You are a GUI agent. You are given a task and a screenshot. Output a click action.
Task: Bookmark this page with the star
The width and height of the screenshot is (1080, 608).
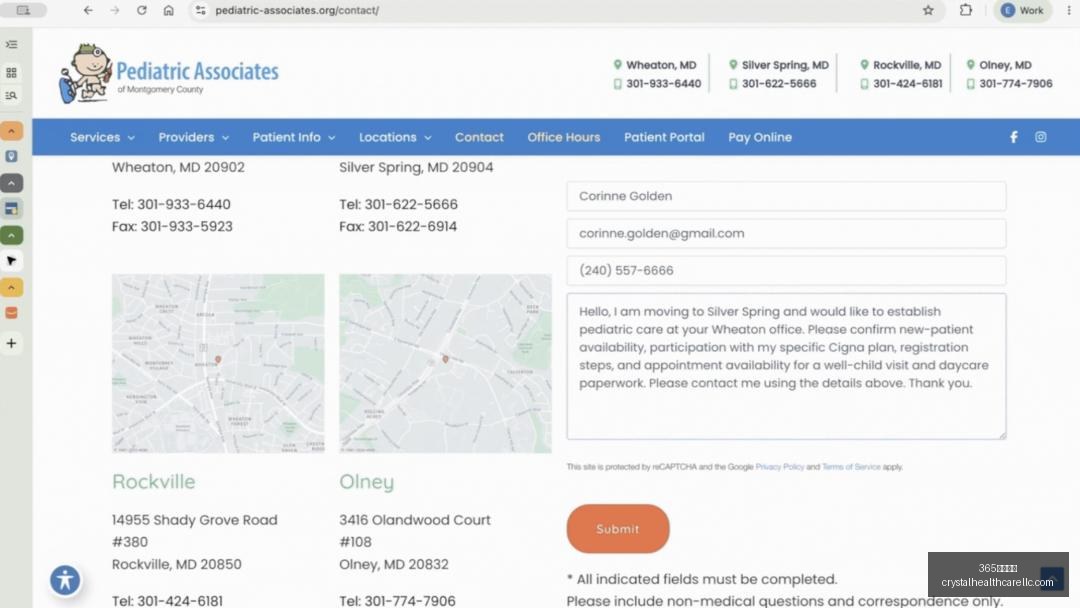point(928,10)
